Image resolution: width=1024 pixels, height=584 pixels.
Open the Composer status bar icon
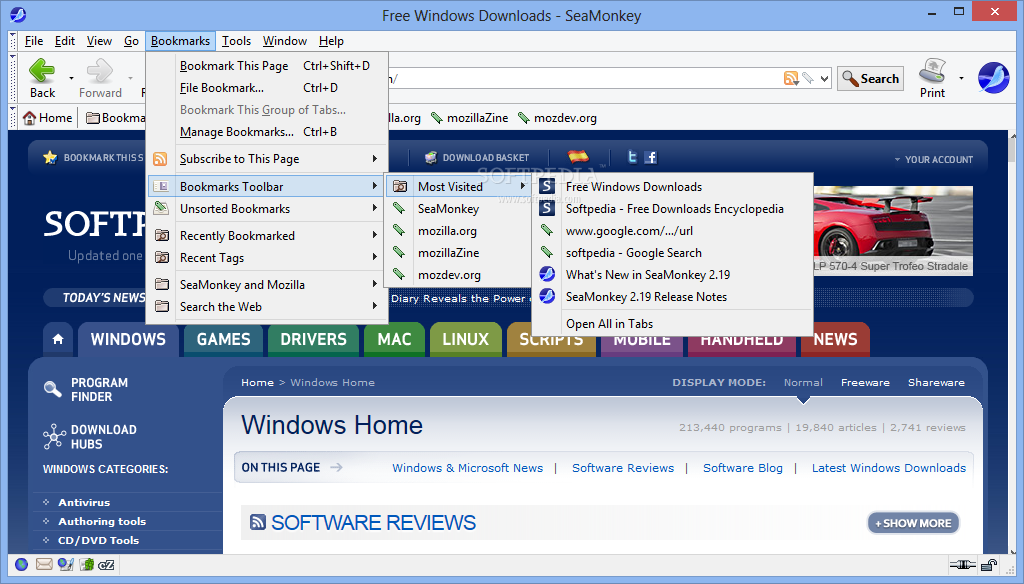pos(65,564)
